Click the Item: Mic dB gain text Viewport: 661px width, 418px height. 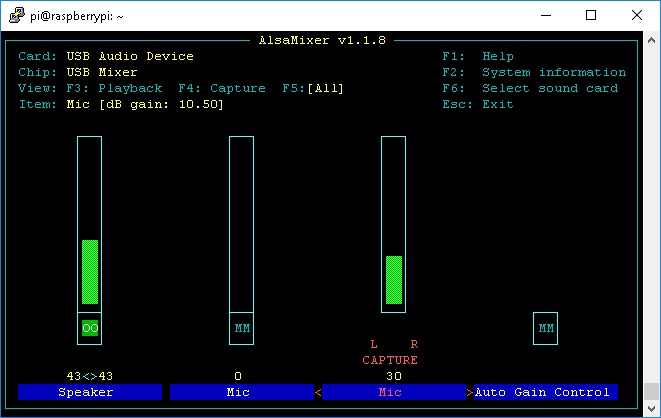pos(121,104)
